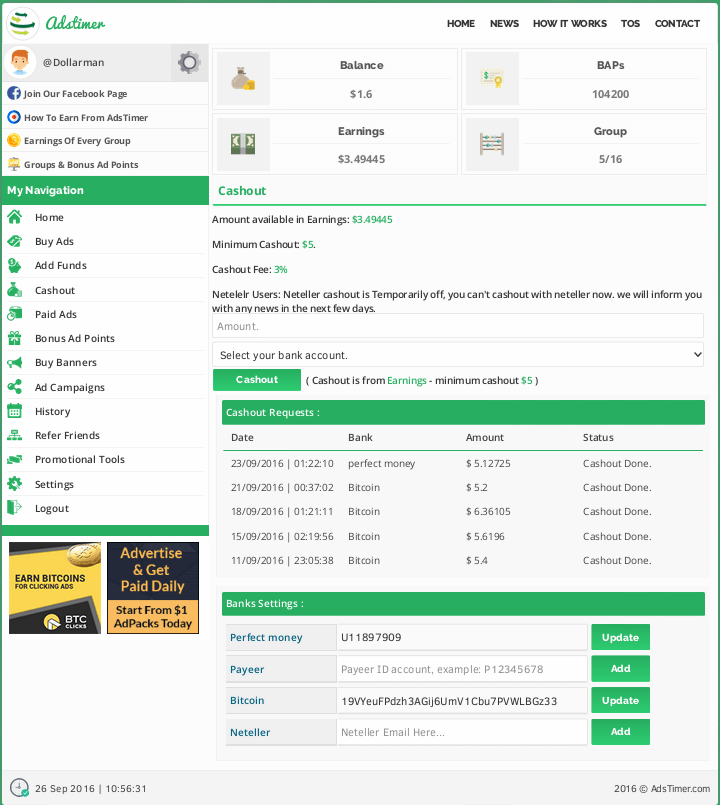
Task: Open the BTC Clicks banner ad
Action: point(55,588)
